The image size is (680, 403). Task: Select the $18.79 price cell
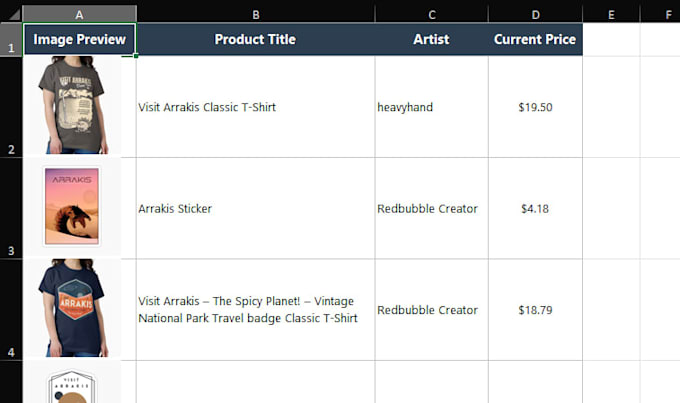click(536, 310)
